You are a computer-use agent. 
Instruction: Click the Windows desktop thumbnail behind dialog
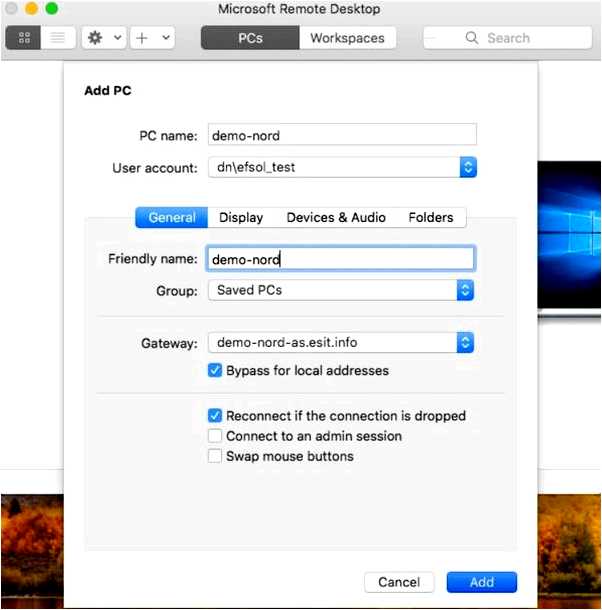pos(569,235)
